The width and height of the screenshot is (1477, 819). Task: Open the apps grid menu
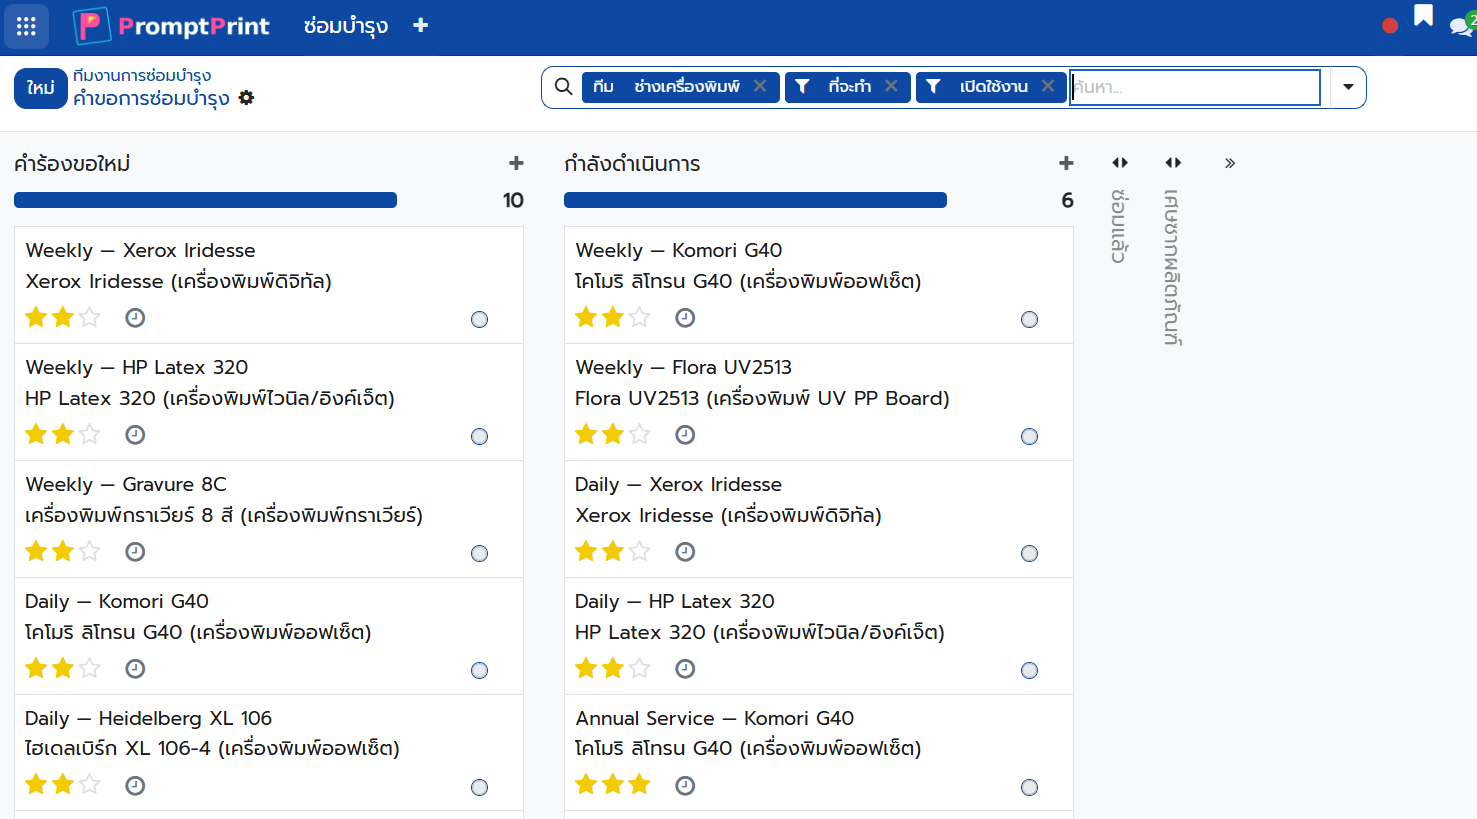(26, 26)
